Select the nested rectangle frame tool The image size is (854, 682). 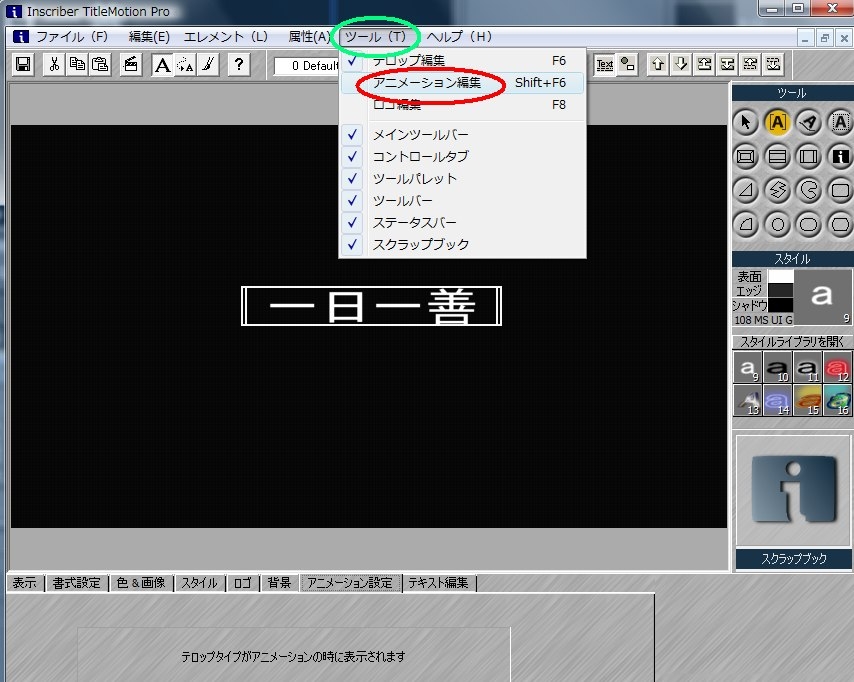click(746, 157)
